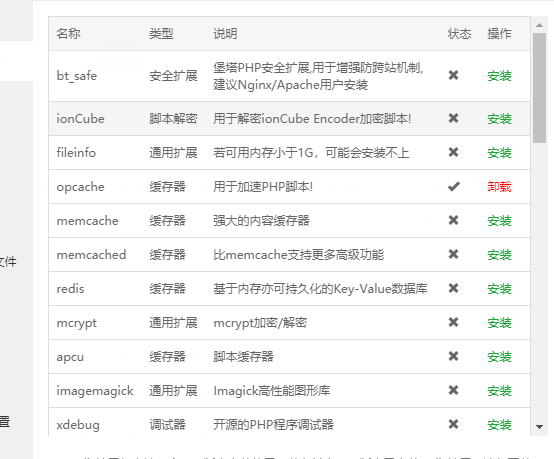Click description 用于加速PHP脚本!
554x459 pixels.
263,187
